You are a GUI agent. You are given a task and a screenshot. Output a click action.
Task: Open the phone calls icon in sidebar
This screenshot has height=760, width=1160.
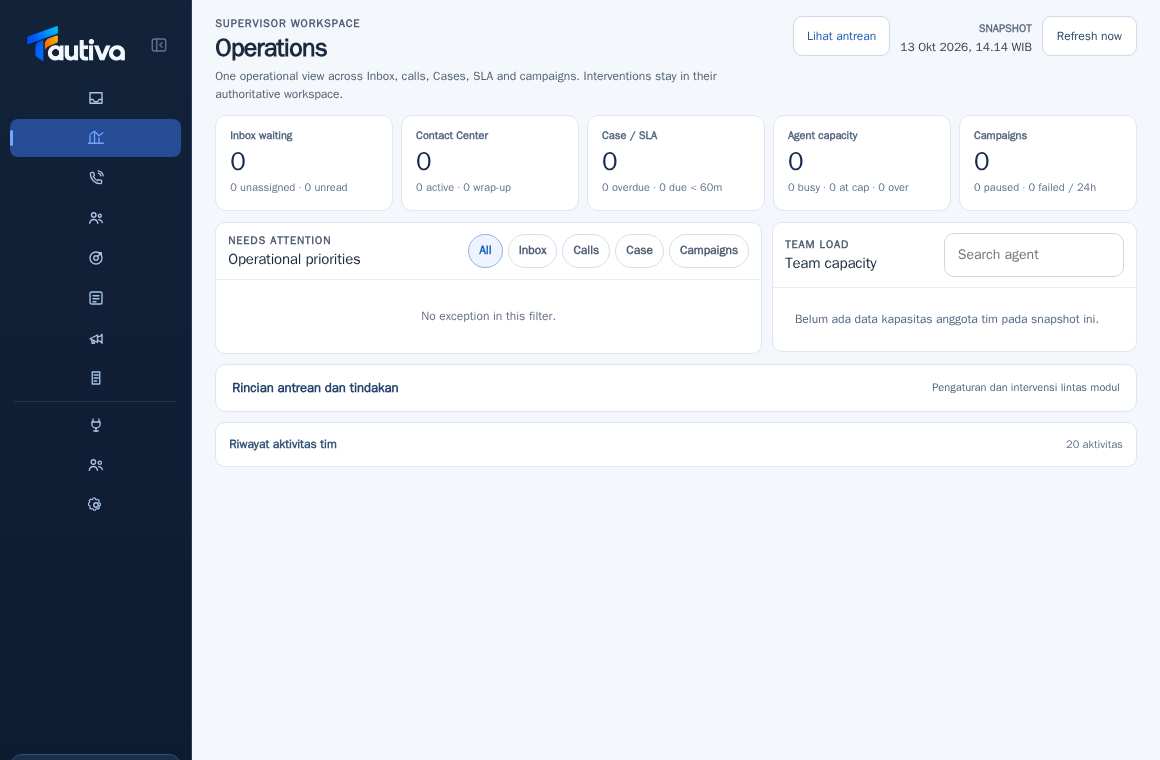(x=95, y=178)
